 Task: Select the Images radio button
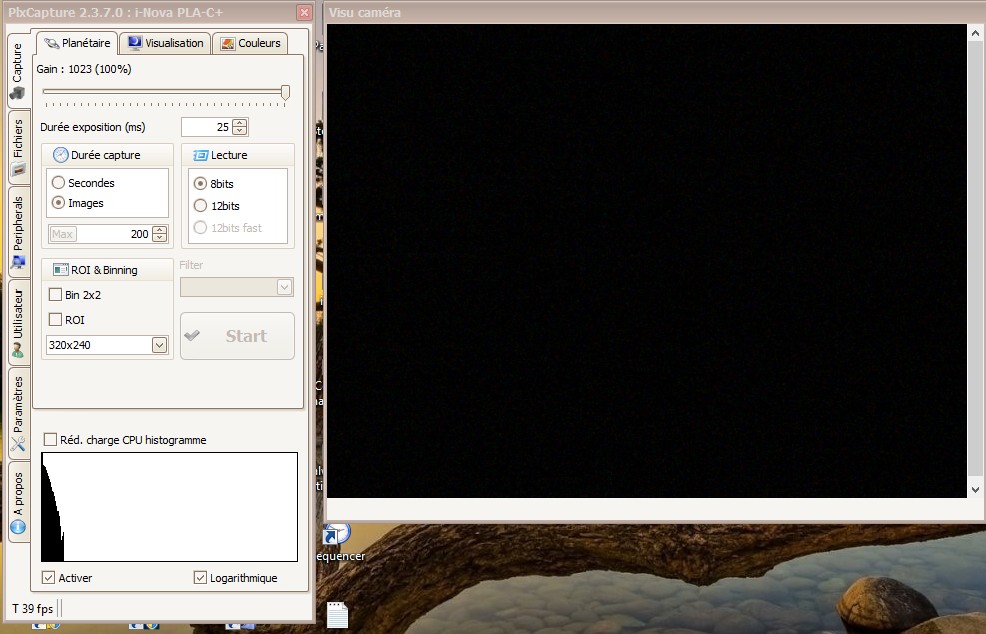[x=58, y=203]
